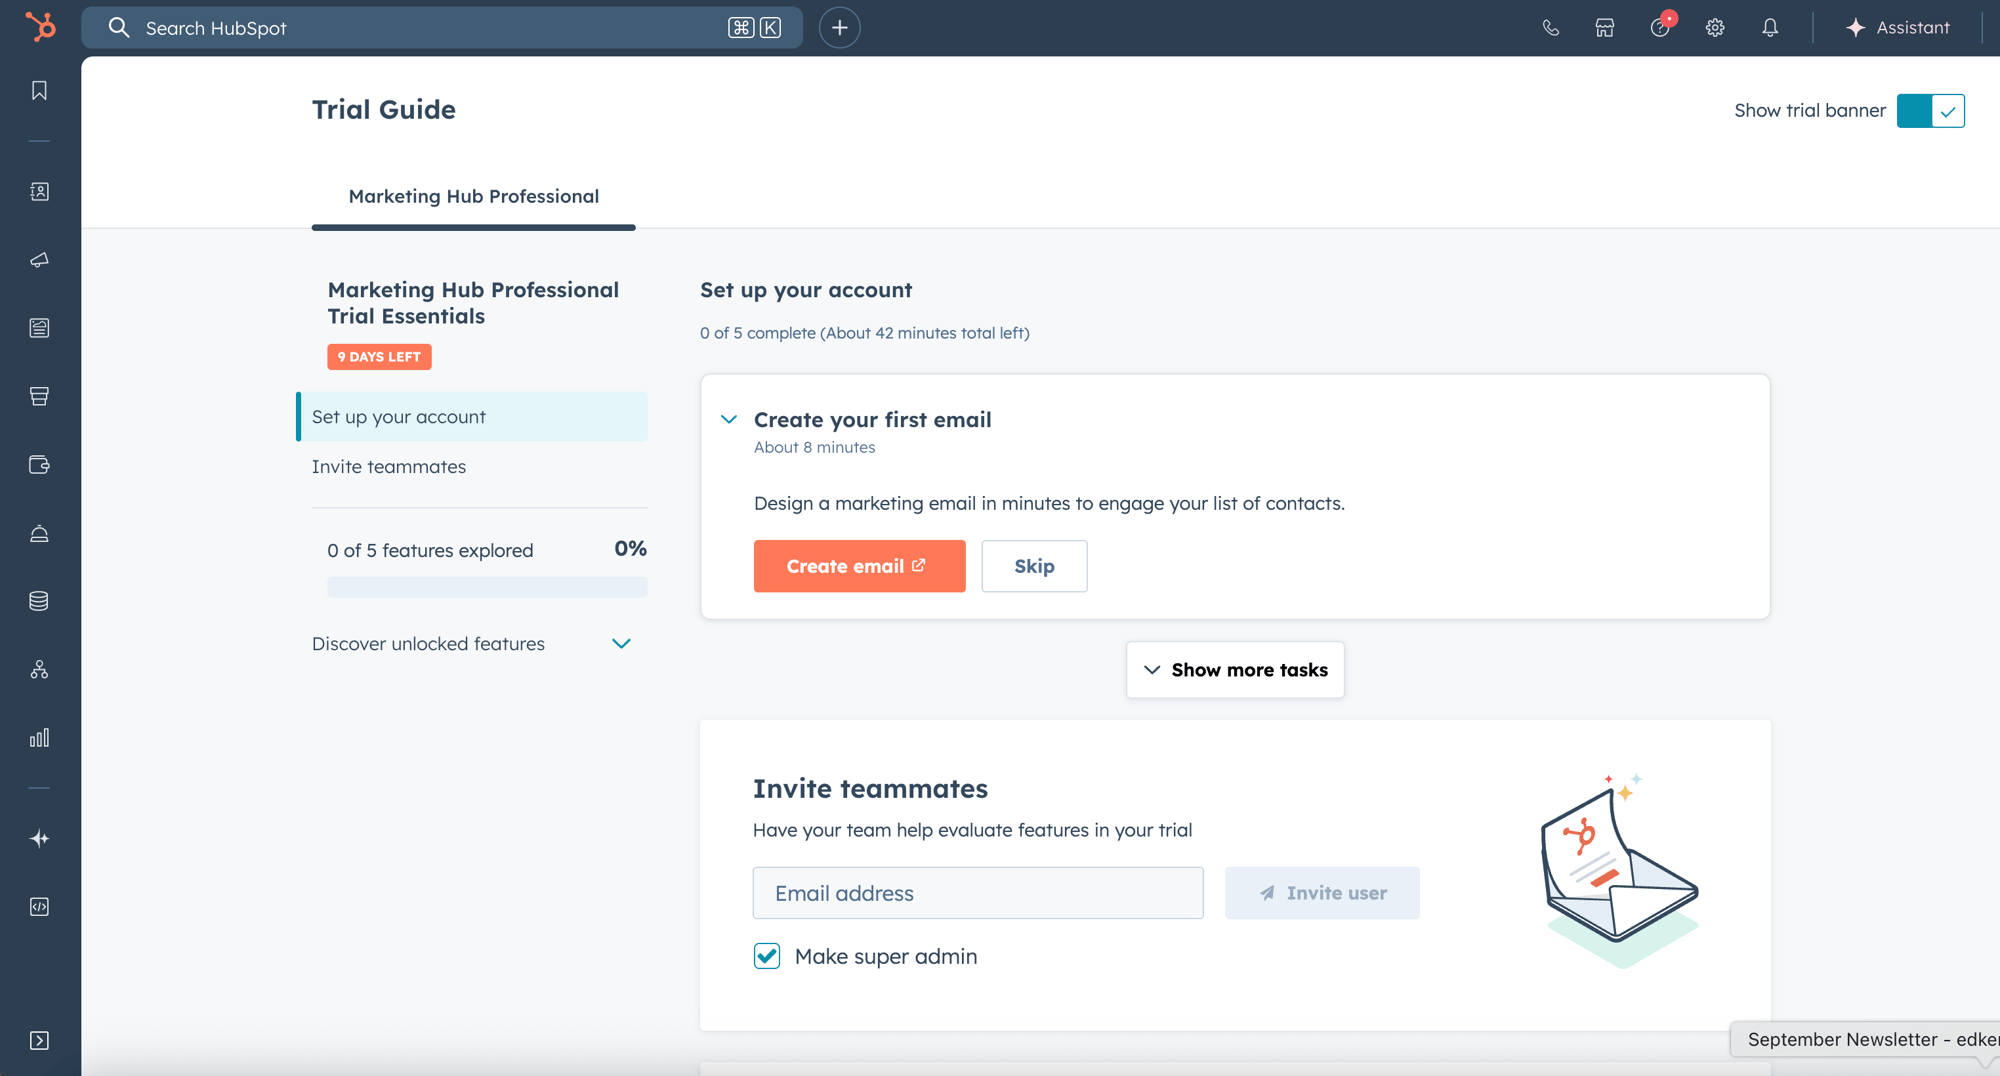Focus the Search HubSpot field

(x=442, y=28)
